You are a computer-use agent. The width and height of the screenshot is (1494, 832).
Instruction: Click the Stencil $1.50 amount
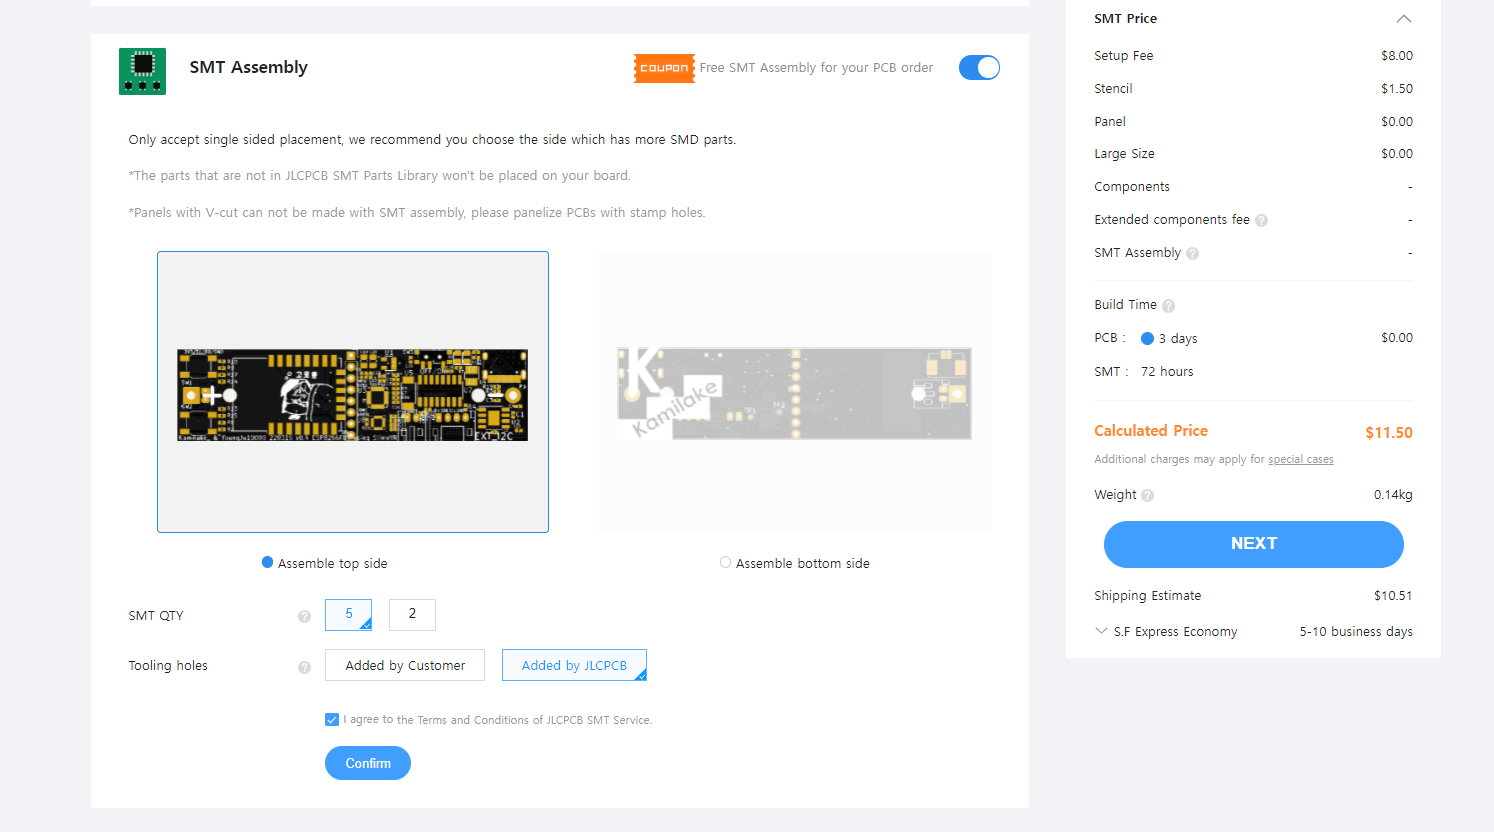tap(1397, 89)
